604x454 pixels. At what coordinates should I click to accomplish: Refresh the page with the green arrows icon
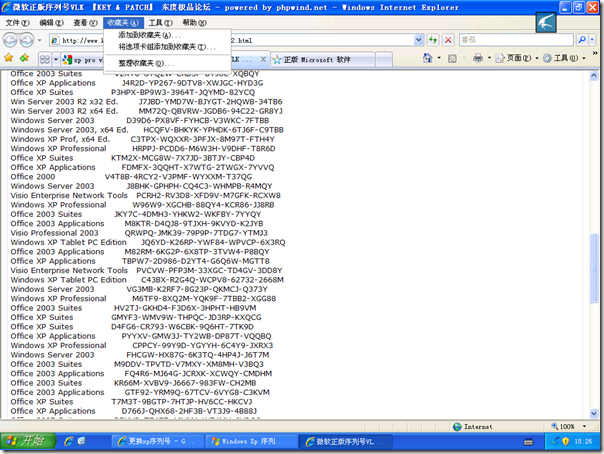[x=433, y=40]
